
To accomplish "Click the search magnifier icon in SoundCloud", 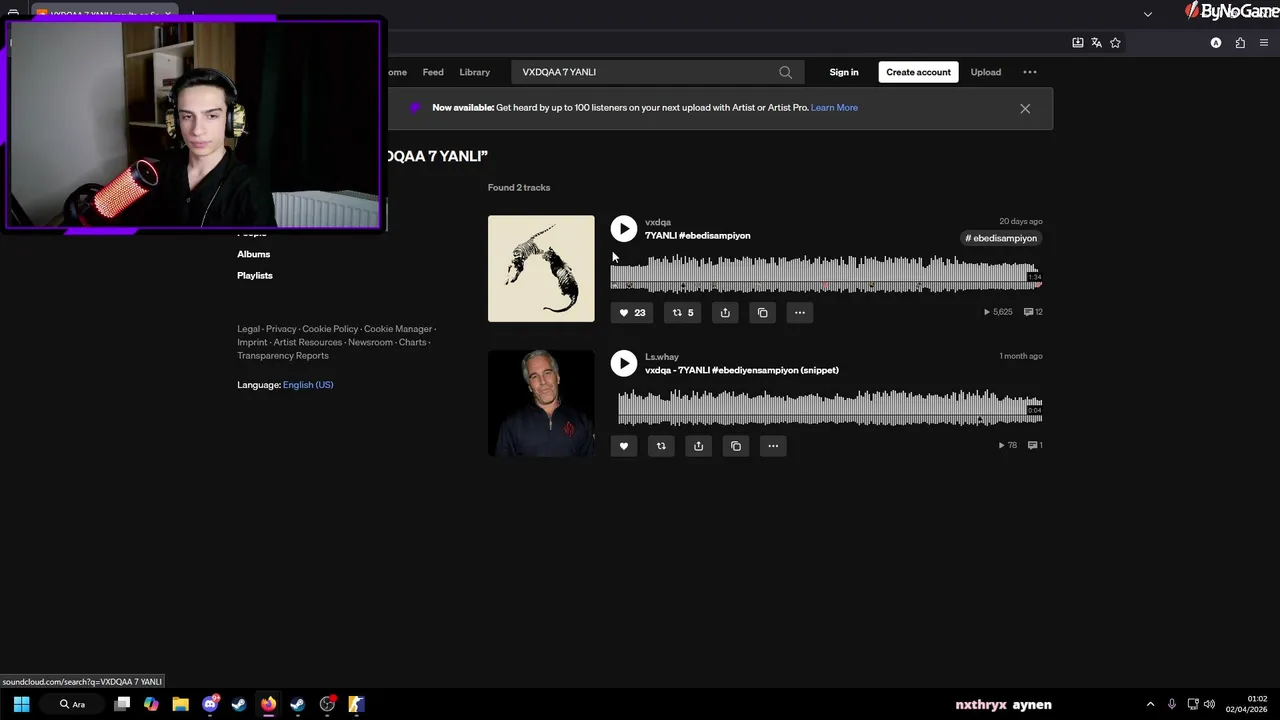I will (785, 72).
